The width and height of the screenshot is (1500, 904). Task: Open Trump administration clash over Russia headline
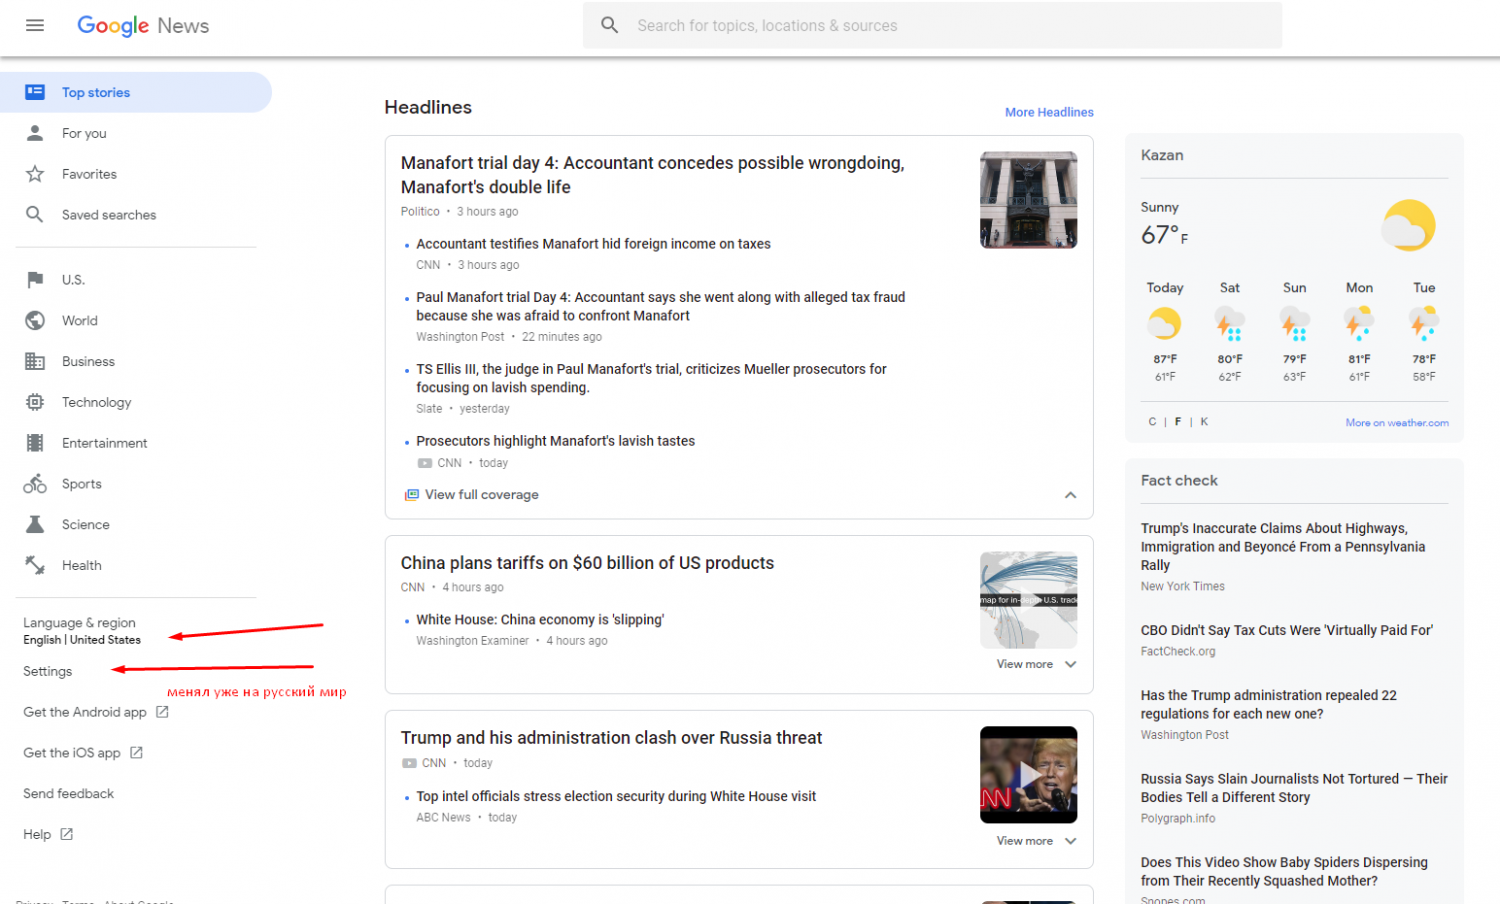(x=611, y=738)
